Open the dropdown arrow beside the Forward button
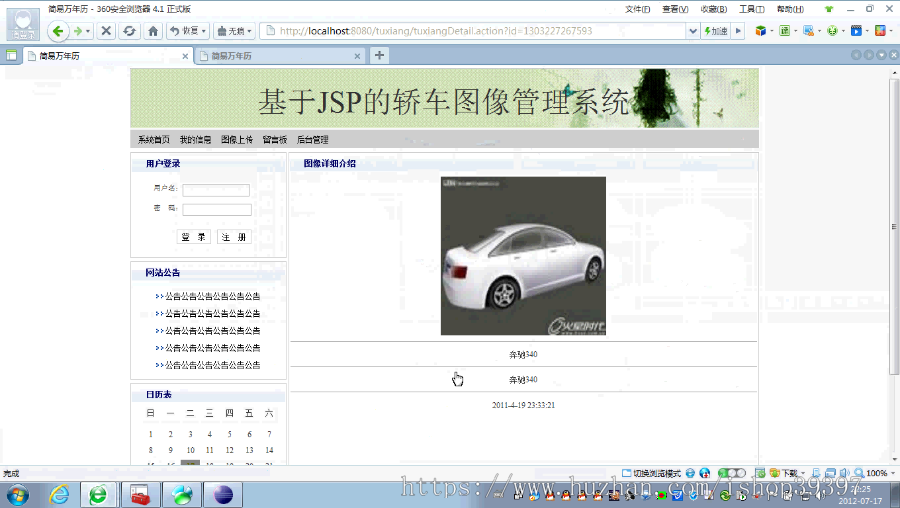900x508 pixels. (88, 31)
